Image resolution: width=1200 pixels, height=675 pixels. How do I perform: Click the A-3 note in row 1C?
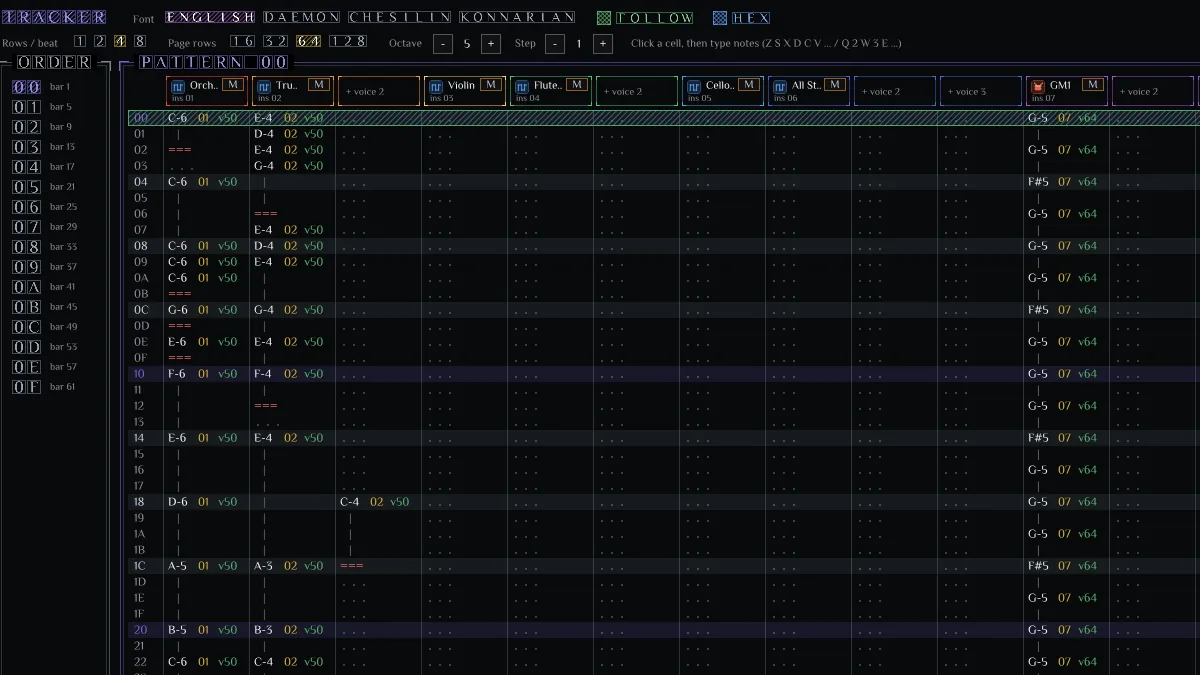[264, 566]
